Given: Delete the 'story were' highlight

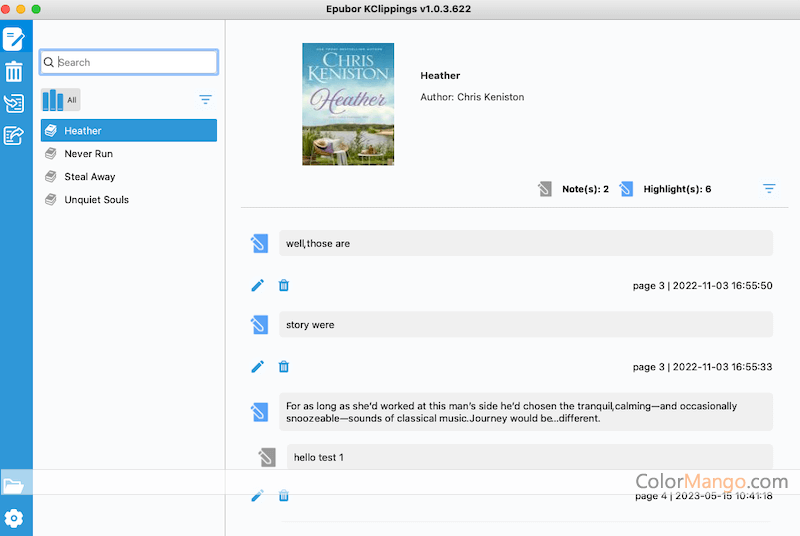Looking at the screenshot, I should point(283,367).
